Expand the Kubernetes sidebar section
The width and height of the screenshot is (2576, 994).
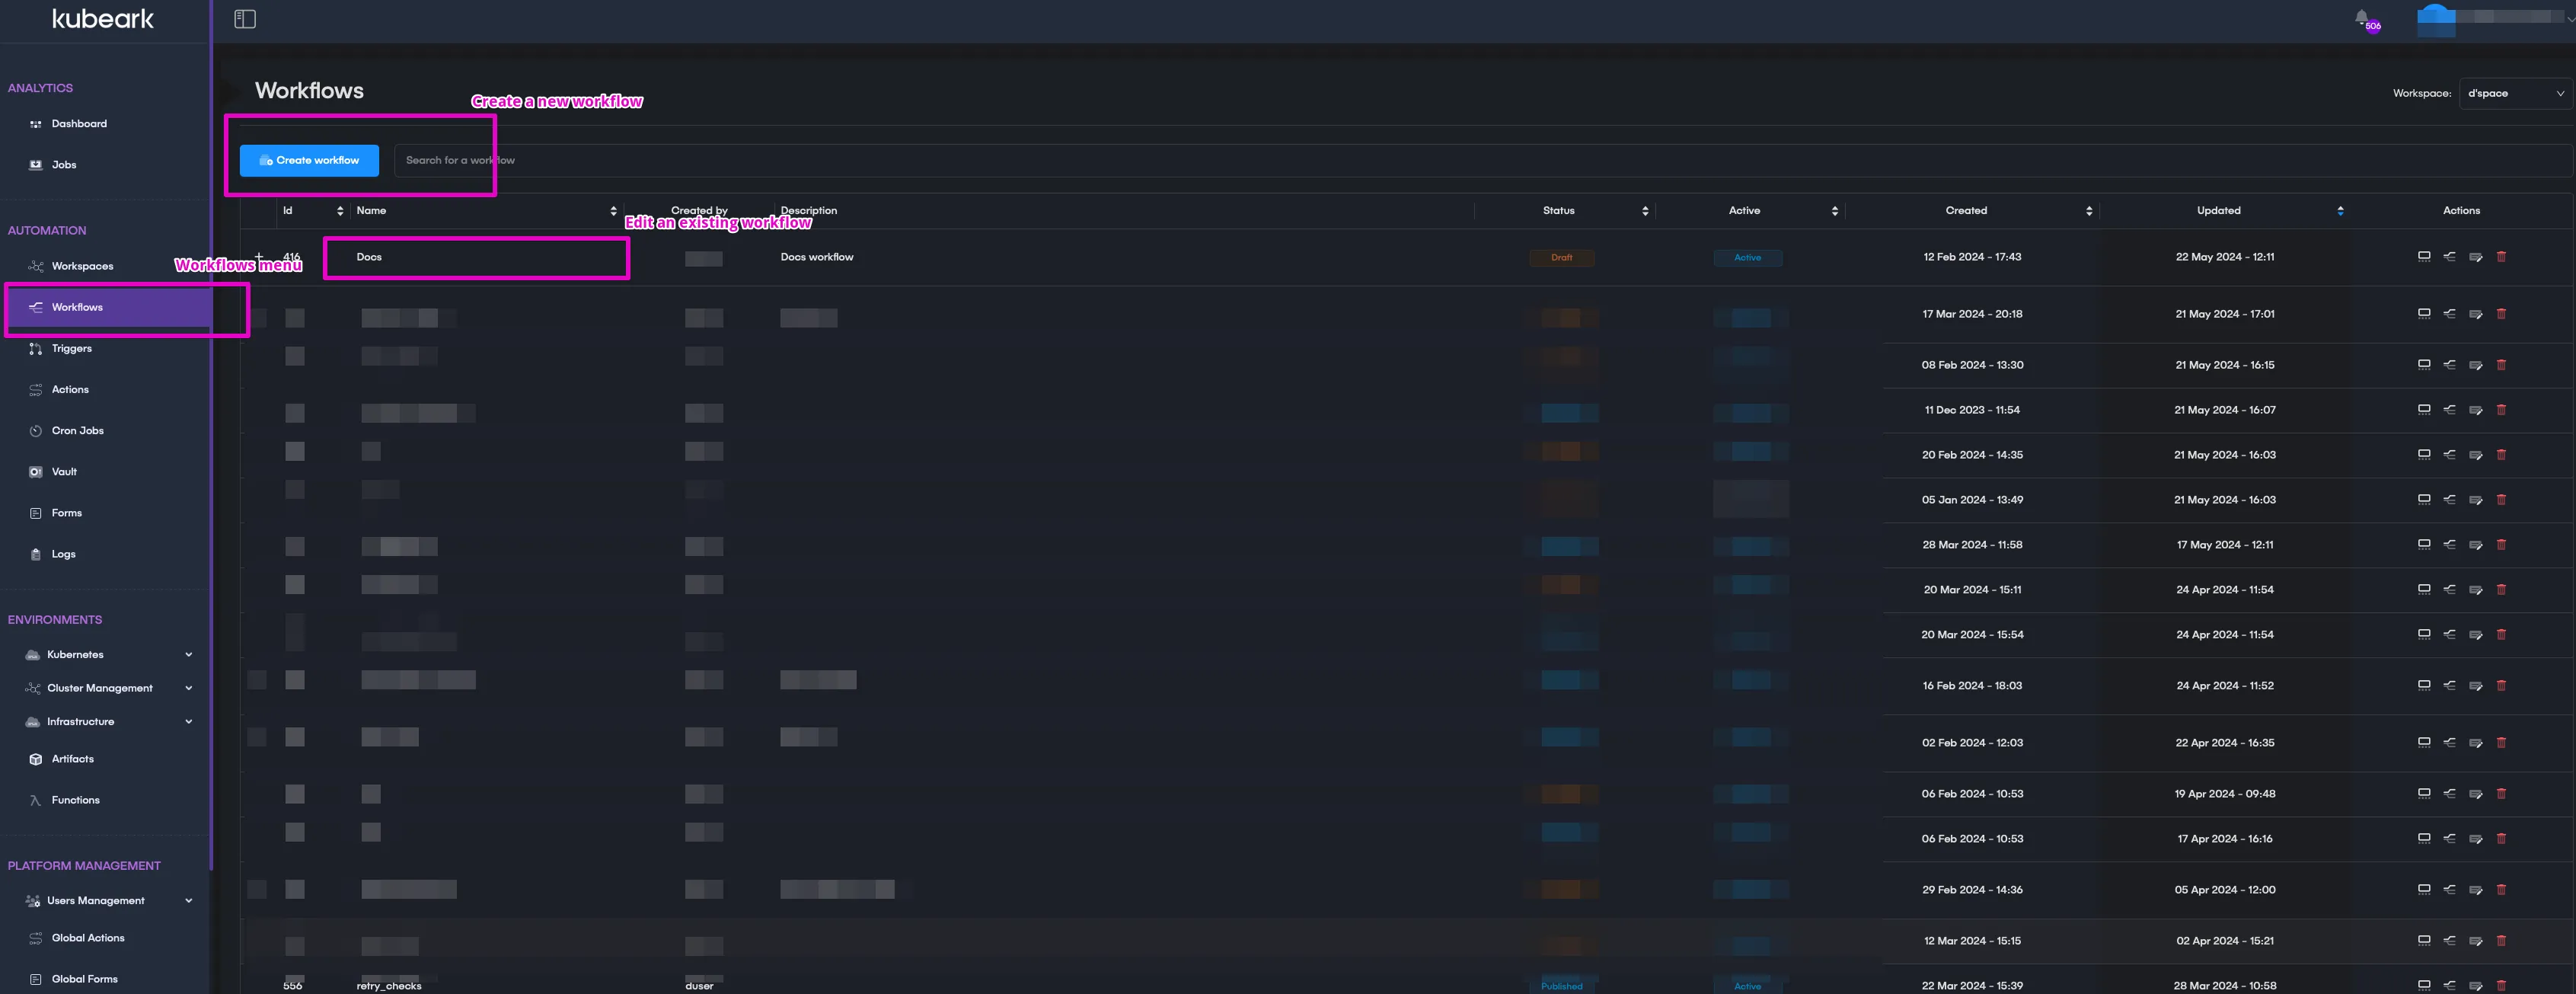tap(188, 655)
